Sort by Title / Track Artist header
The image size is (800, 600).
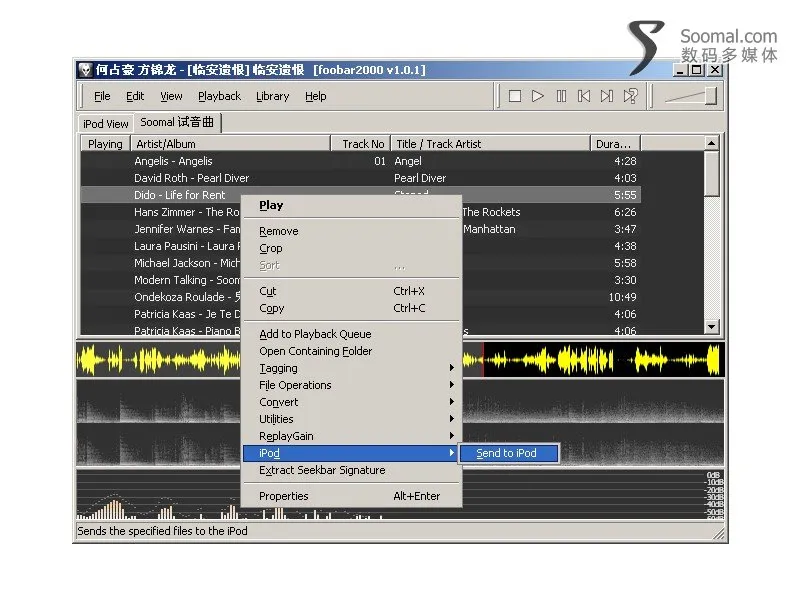tap(490, 144)
